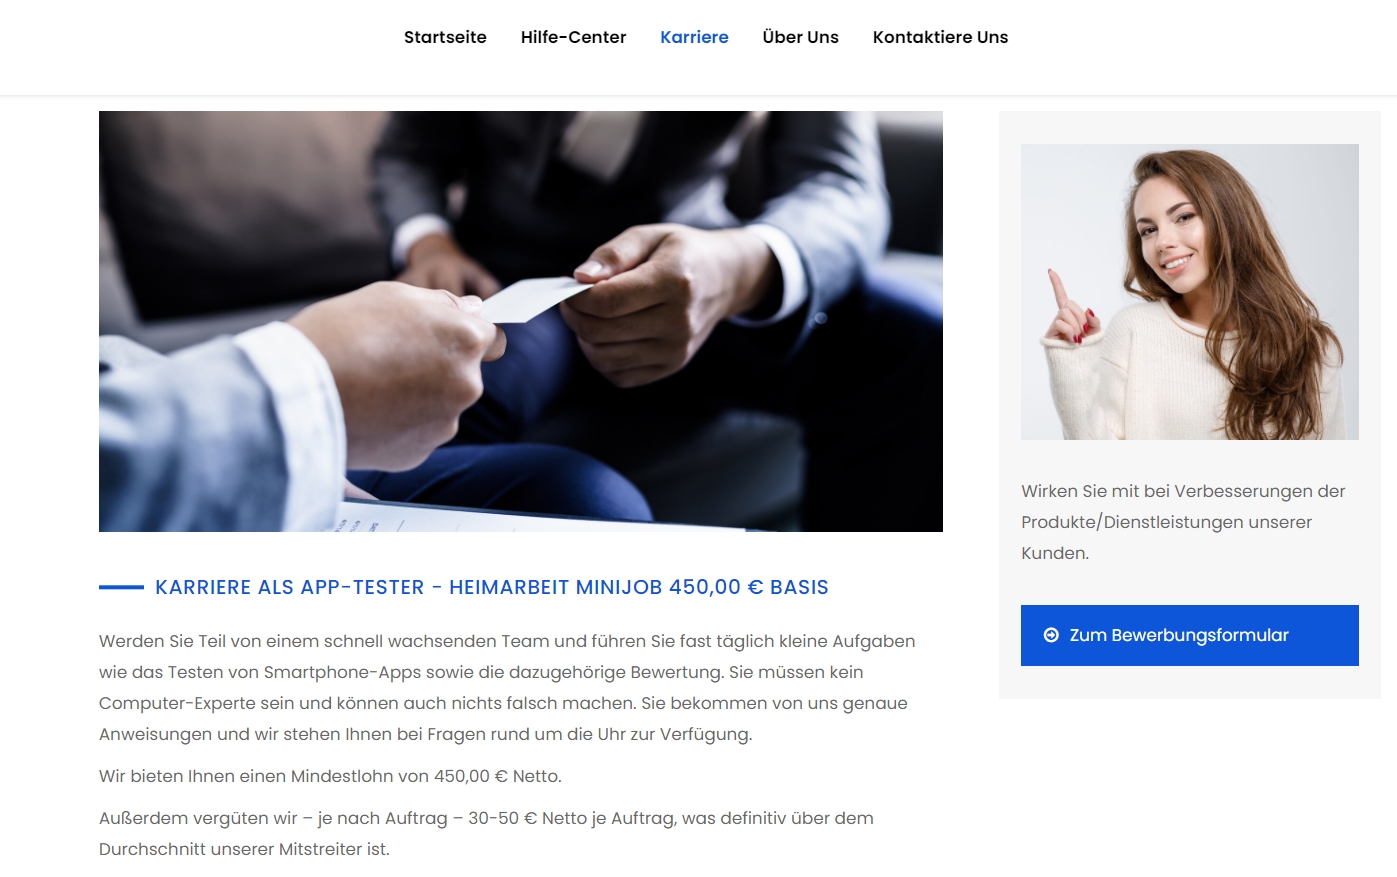
Task: Click the Smartphone-Apps phrase in the first paragraph
Action: tap(342, 672)
